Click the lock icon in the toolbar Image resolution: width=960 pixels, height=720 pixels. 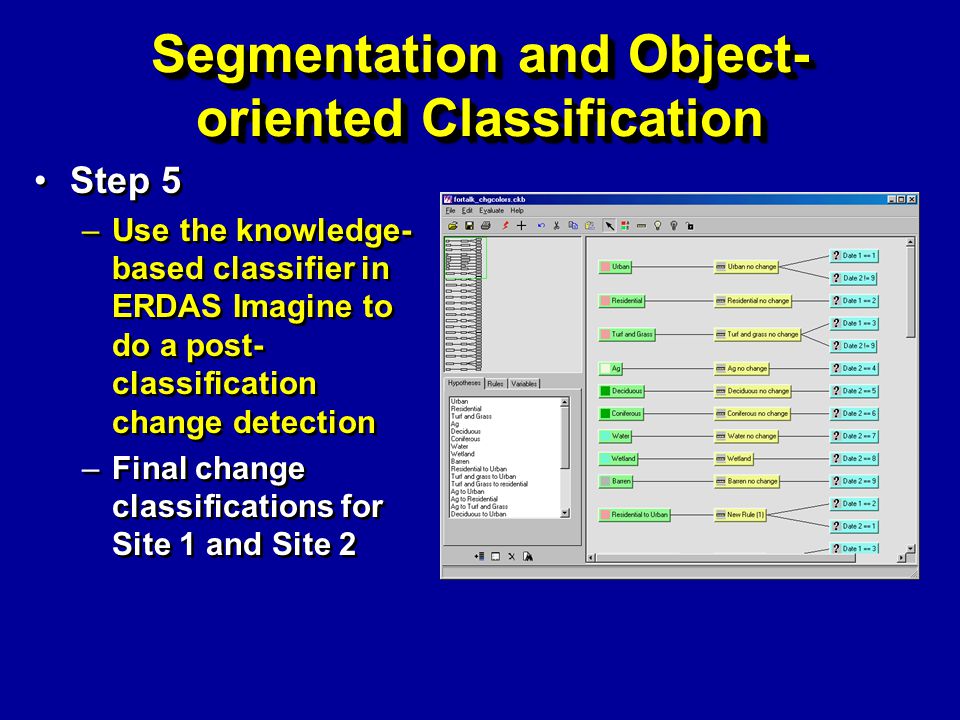[690, 226]
